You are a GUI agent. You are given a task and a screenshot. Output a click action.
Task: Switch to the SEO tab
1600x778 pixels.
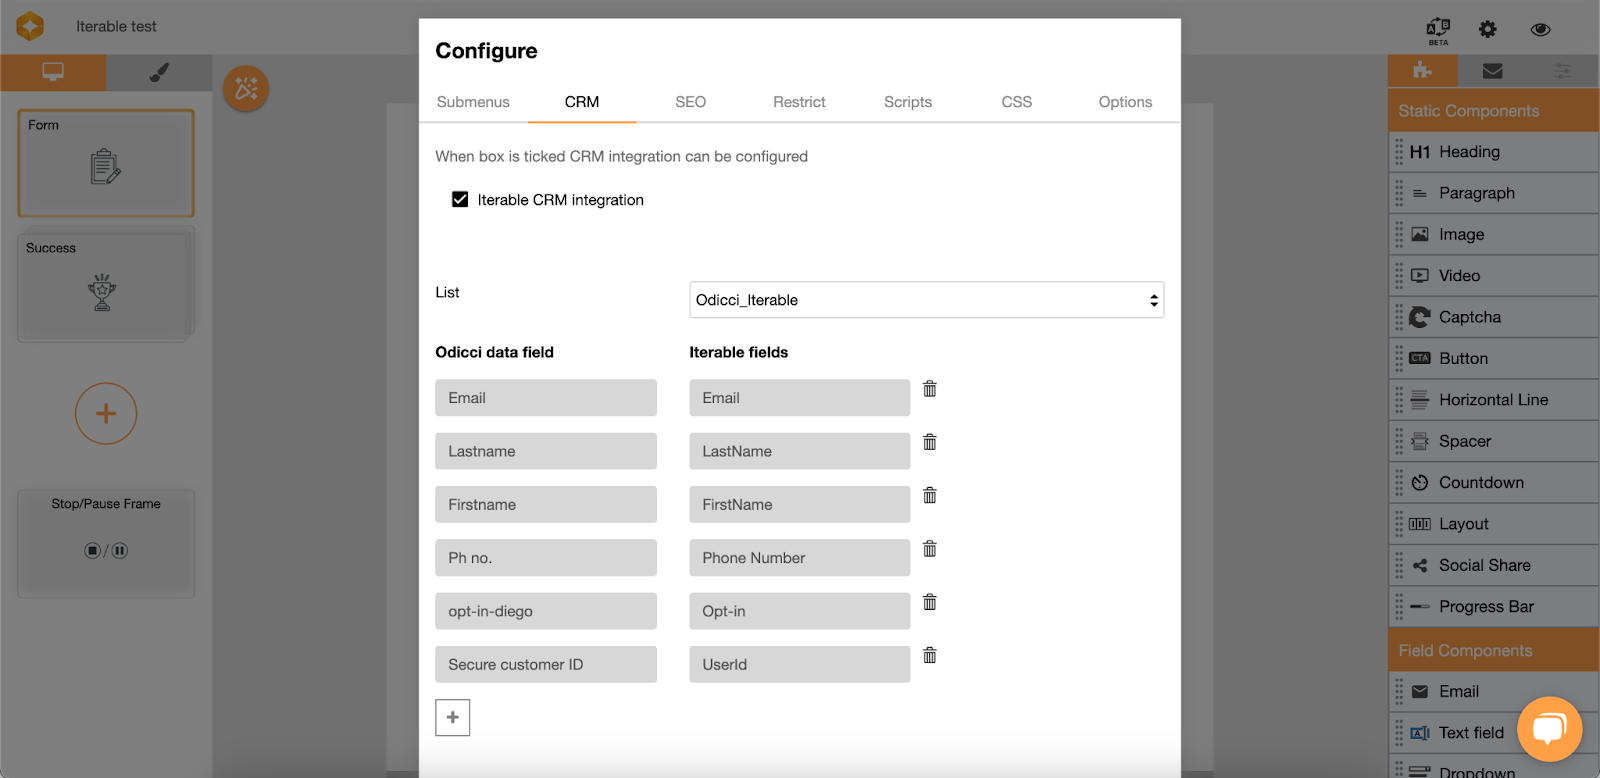690,102
